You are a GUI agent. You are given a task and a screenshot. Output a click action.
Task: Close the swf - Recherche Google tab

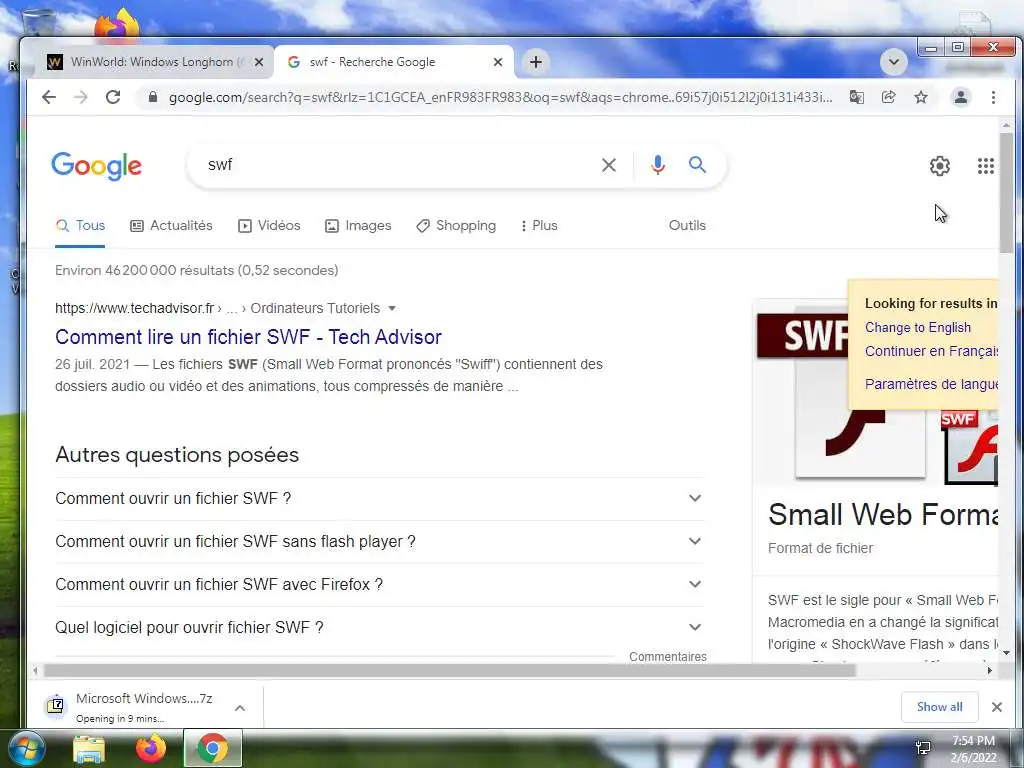(498, 62)
